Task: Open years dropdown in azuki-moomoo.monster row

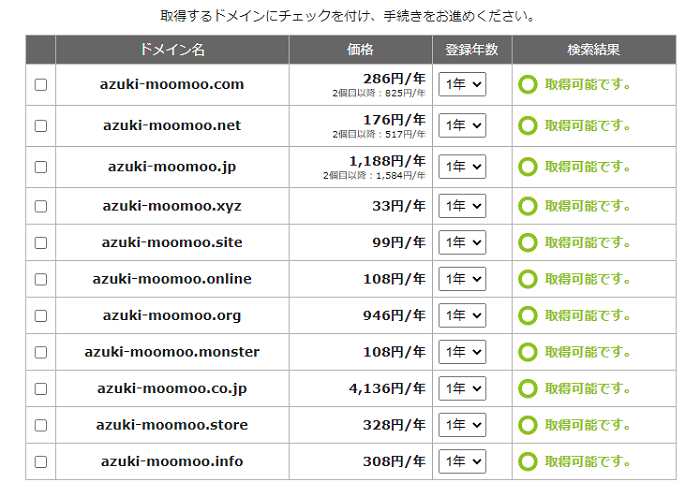Action: click(462, 352)
